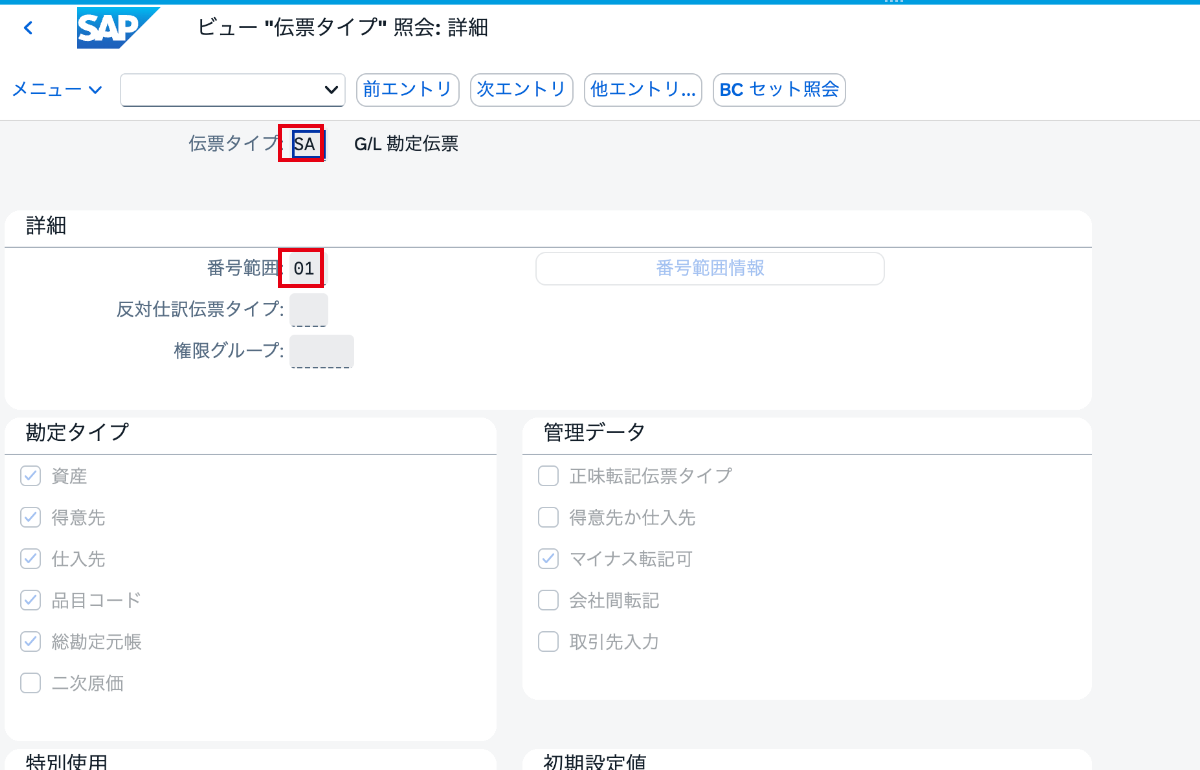Click the 勘定タイプ section header
The width and height of the screenshot is (1200, 770).
coord(77,432)
